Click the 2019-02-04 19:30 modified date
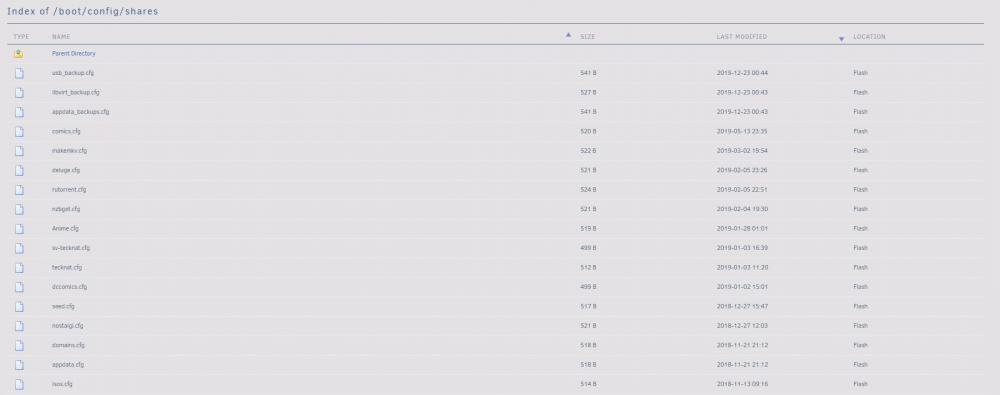The width and height of the screenshot is (1000, 395). coord(742,209)
